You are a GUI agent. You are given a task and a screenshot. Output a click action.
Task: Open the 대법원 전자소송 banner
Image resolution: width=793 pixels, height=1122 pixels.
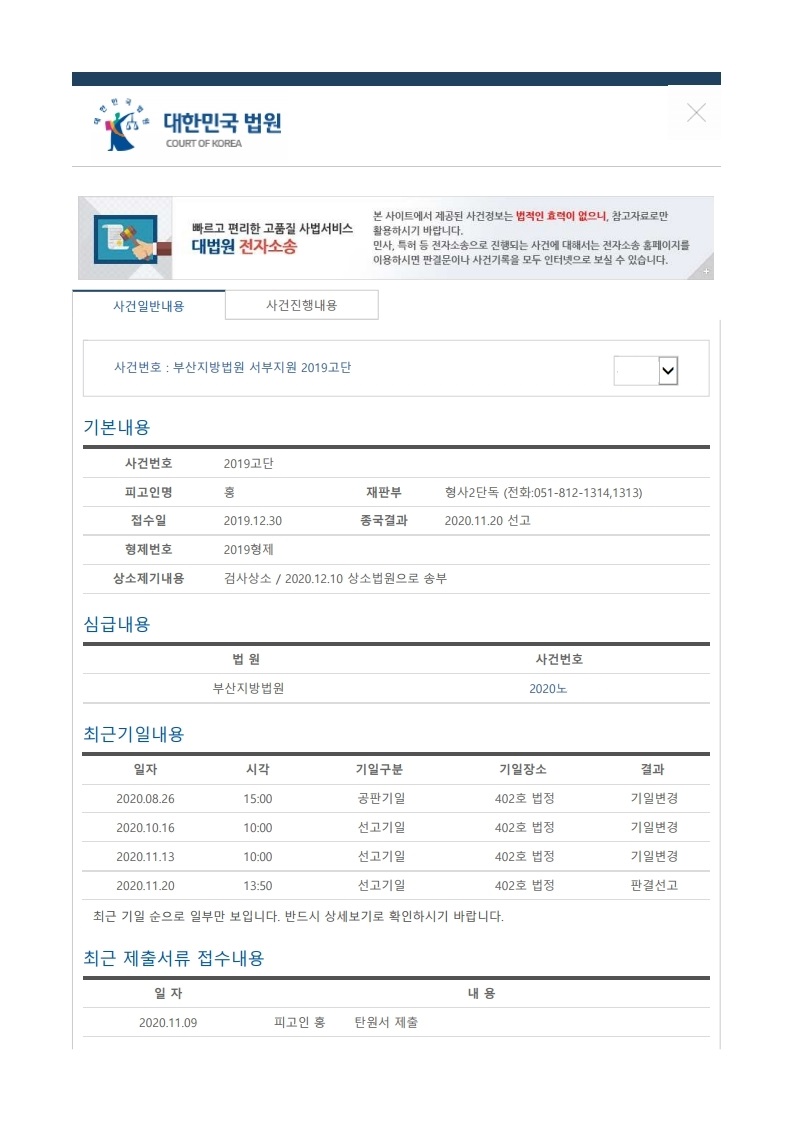pyautogui.click(x=396, y=238)
